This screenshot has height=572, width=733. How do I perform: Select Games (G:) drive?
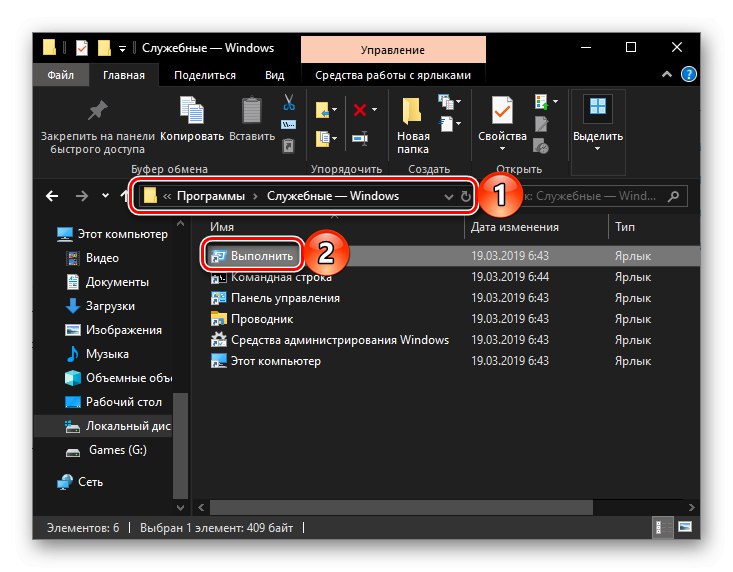click(107, 450)
